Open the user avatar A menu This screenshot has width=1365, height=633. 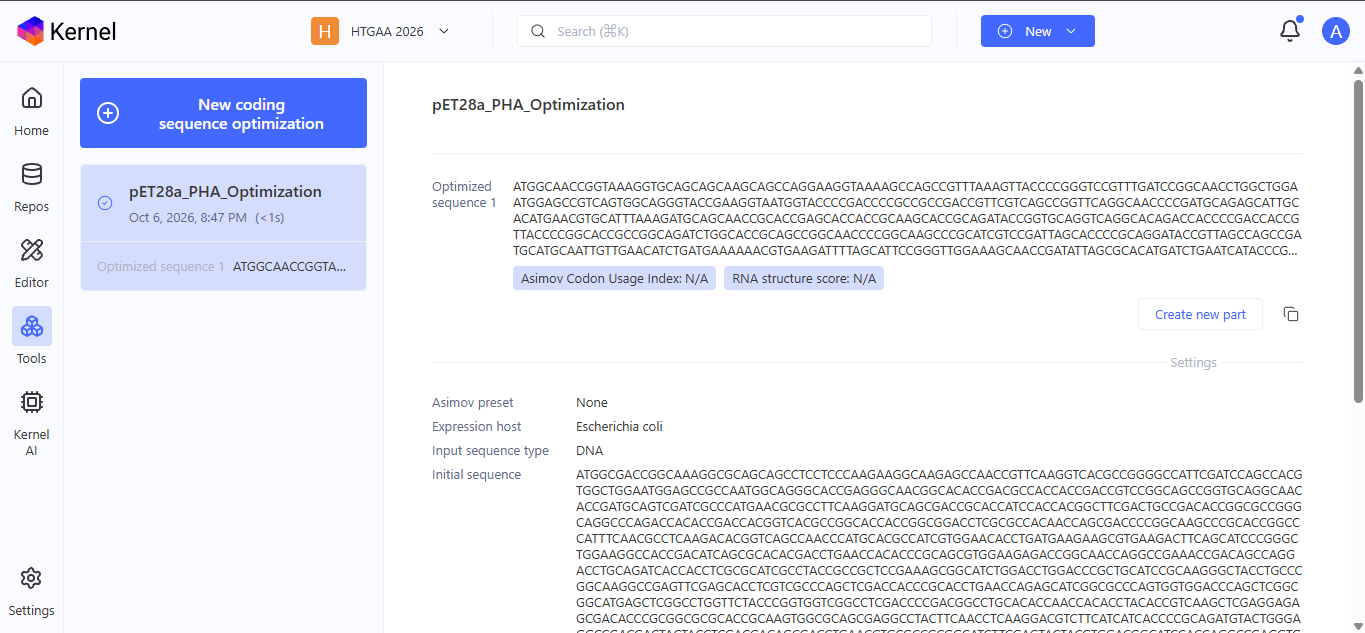[x=1335, y=31]
